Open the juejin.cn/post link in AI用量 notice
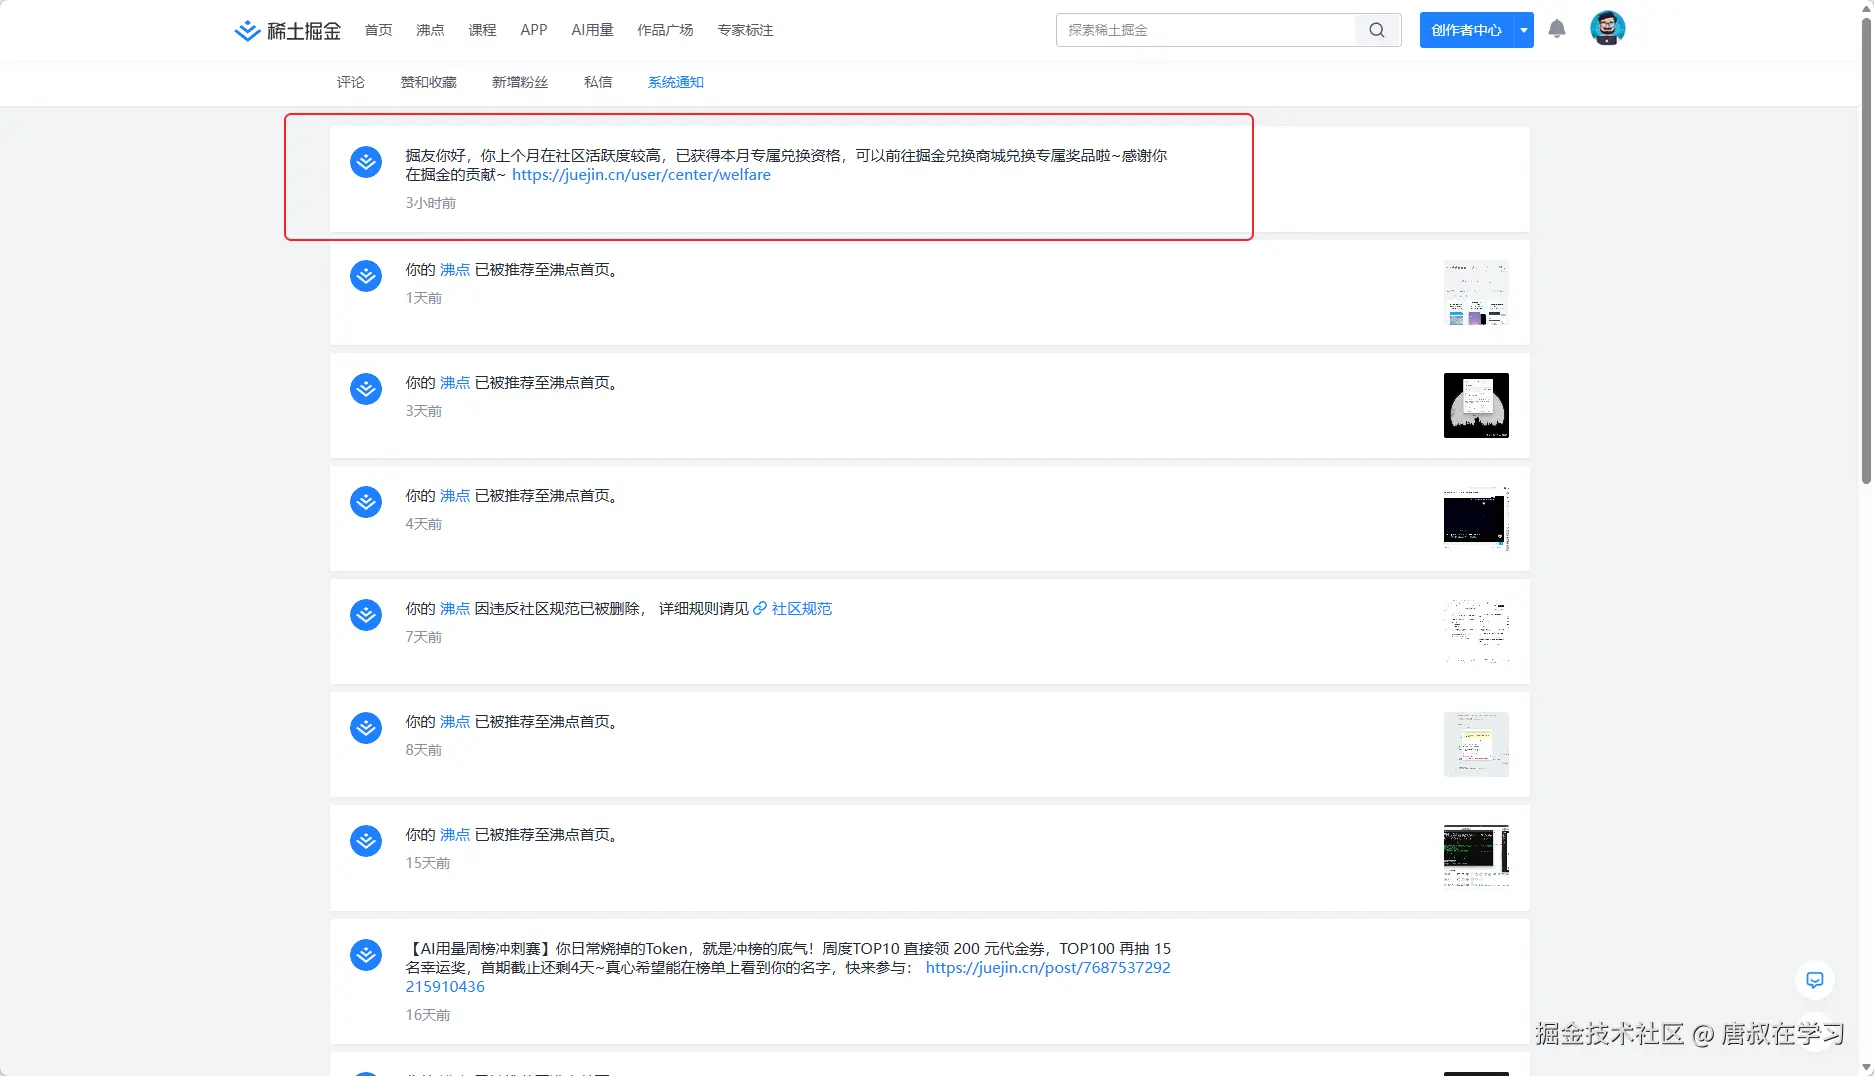This screenshot has height=1076, width=1874. [x=1048, y=968]
